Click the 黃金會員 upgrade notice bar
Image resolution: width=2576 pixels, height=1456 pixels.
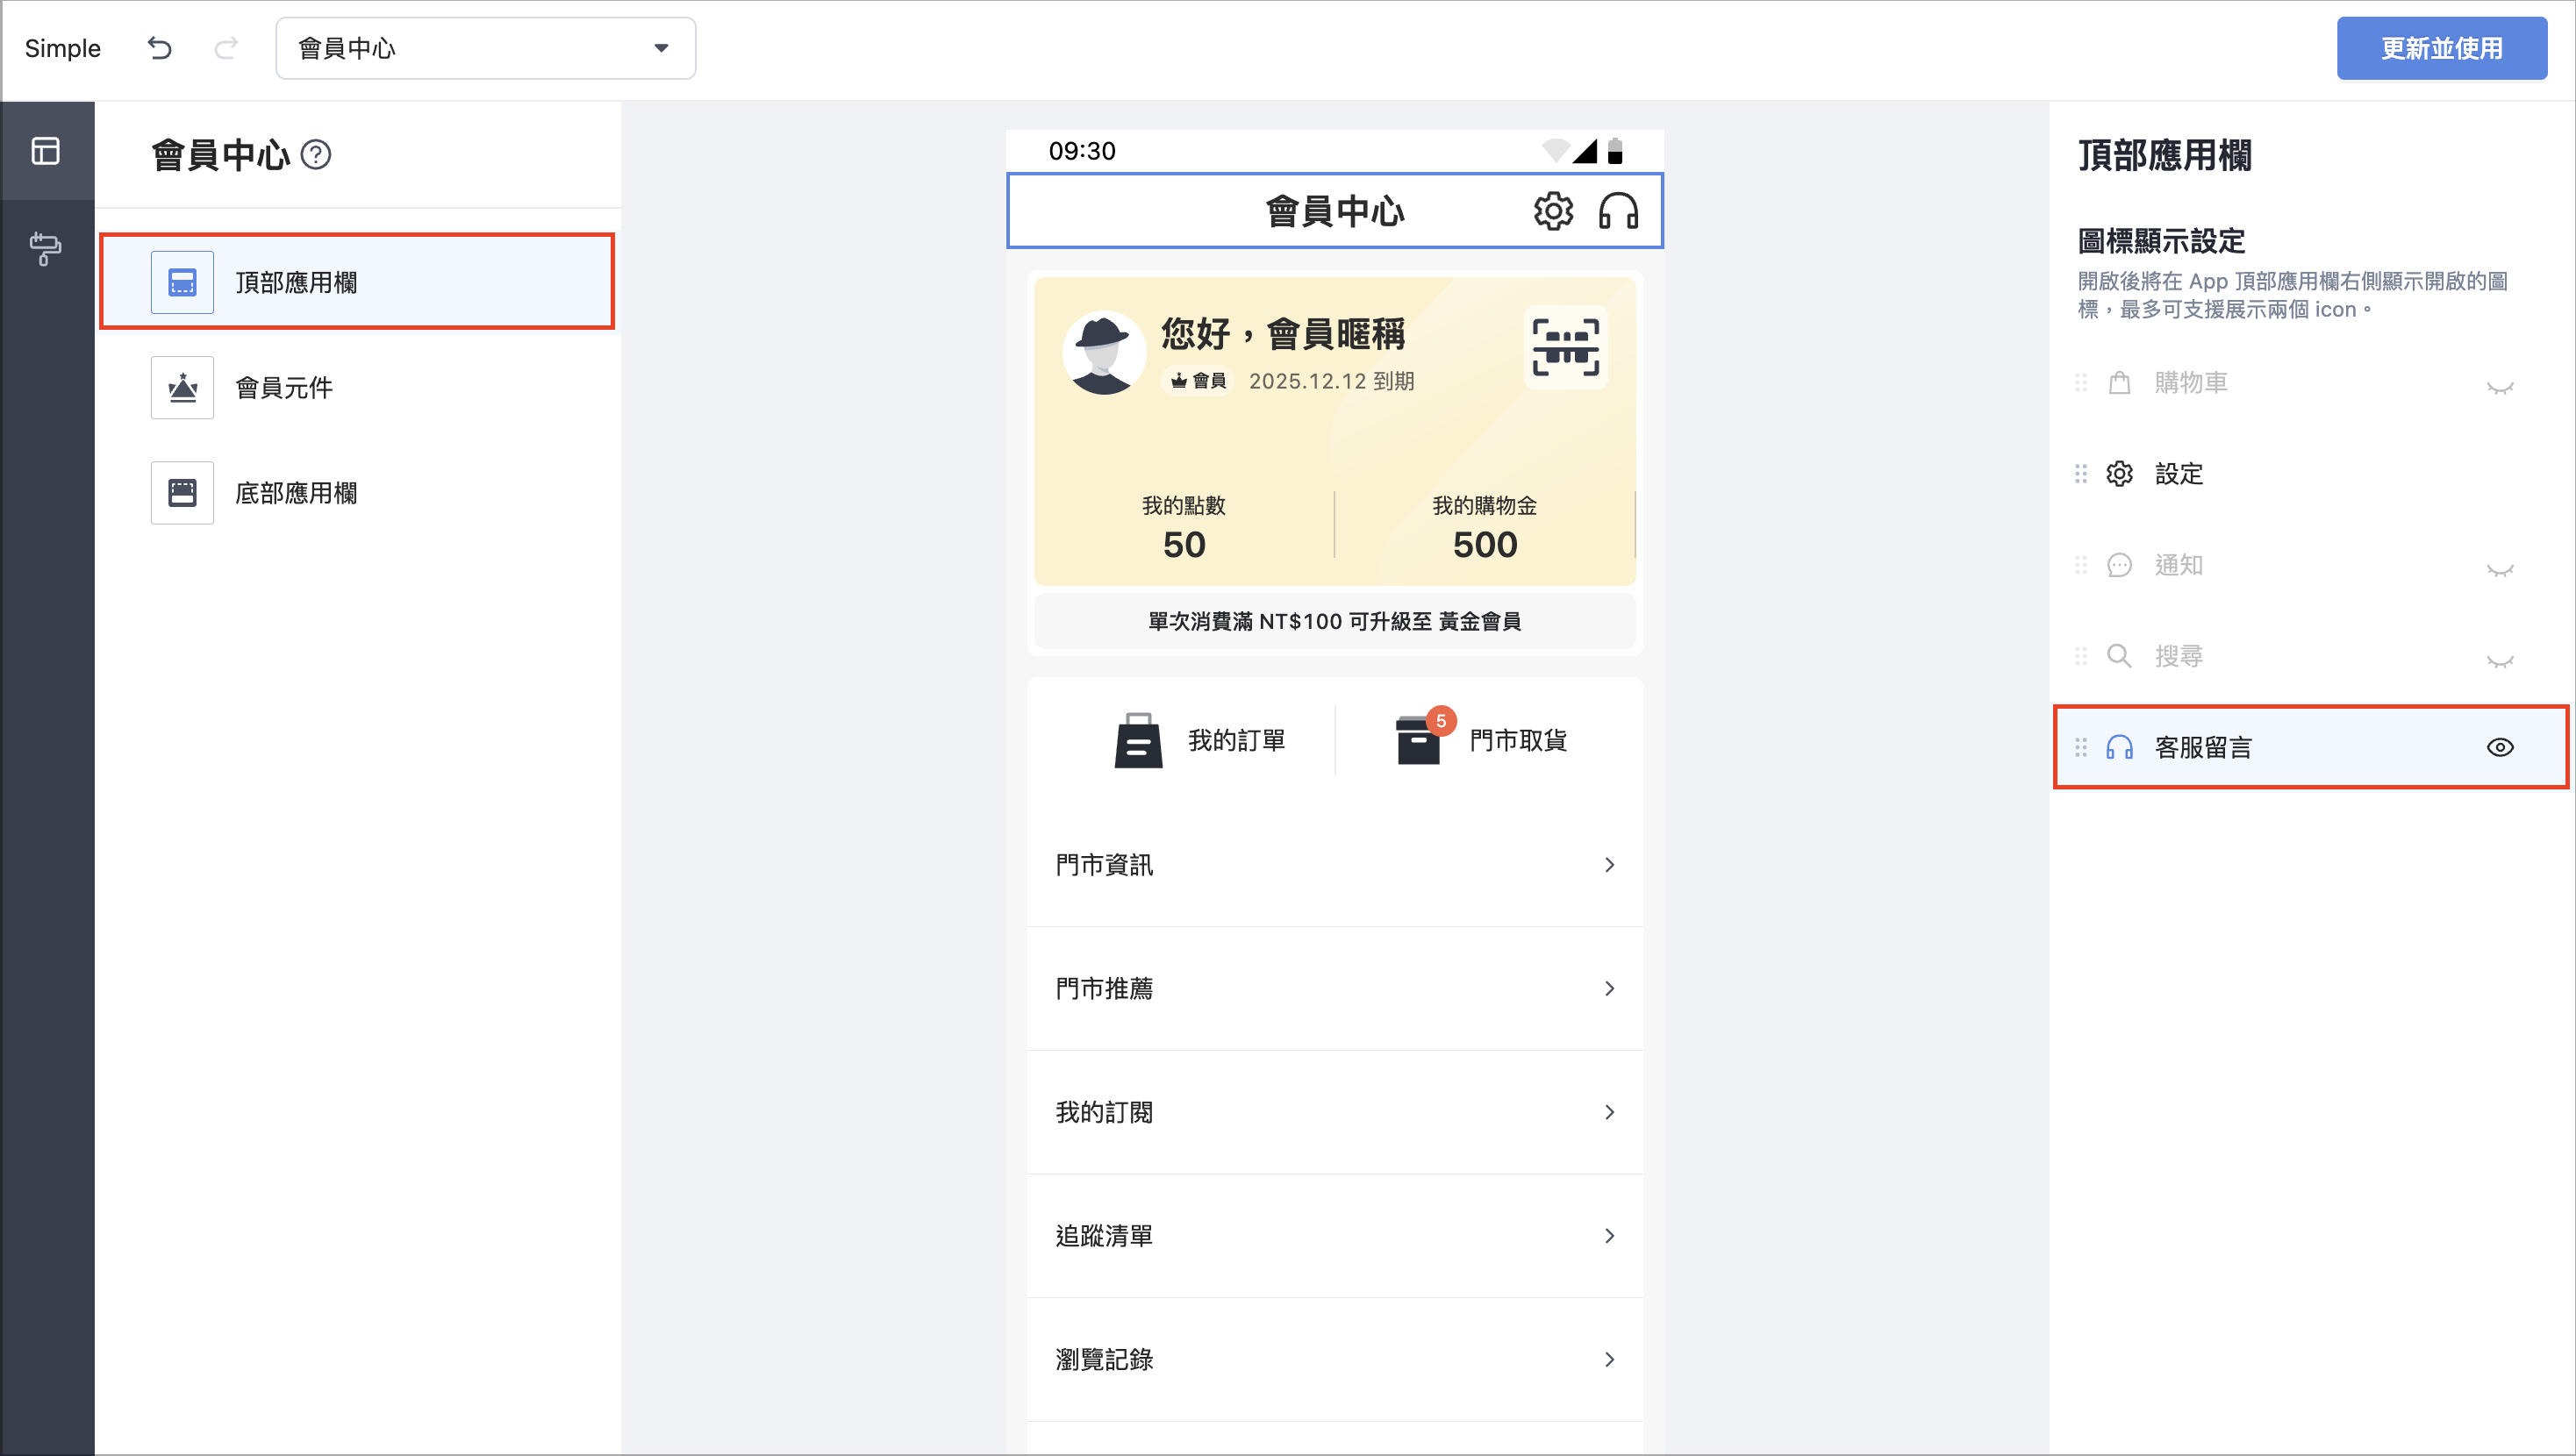[1335, 621]
